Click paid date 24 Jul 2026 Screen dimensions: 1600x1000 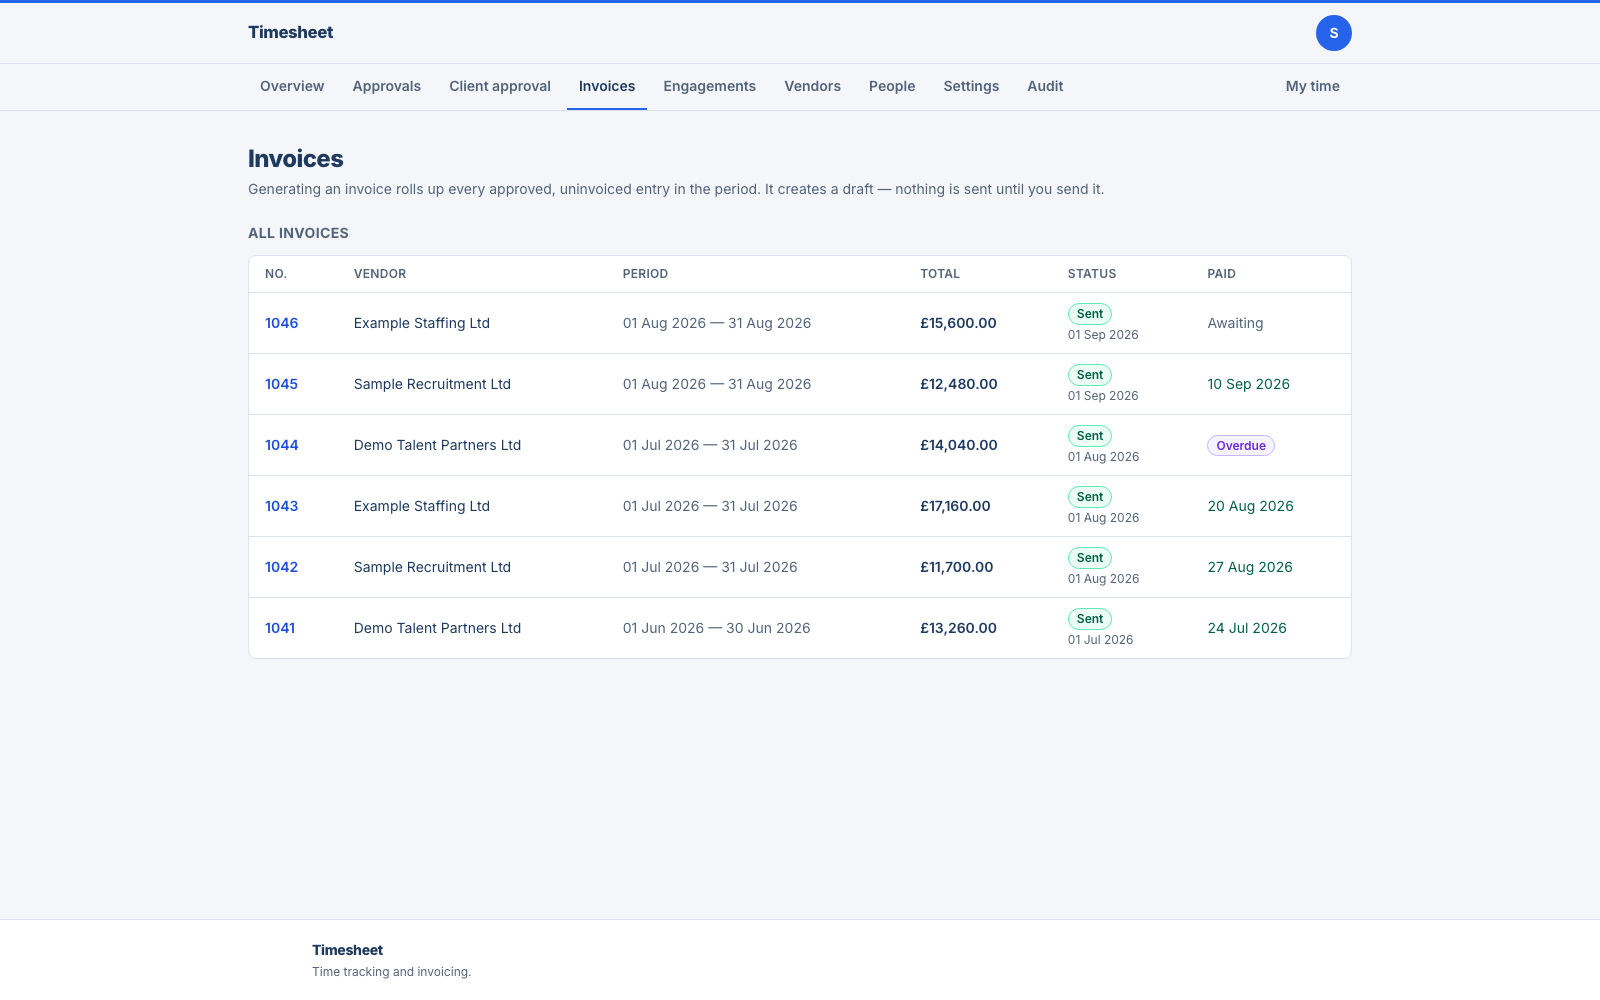click(x=1246, y=628)
